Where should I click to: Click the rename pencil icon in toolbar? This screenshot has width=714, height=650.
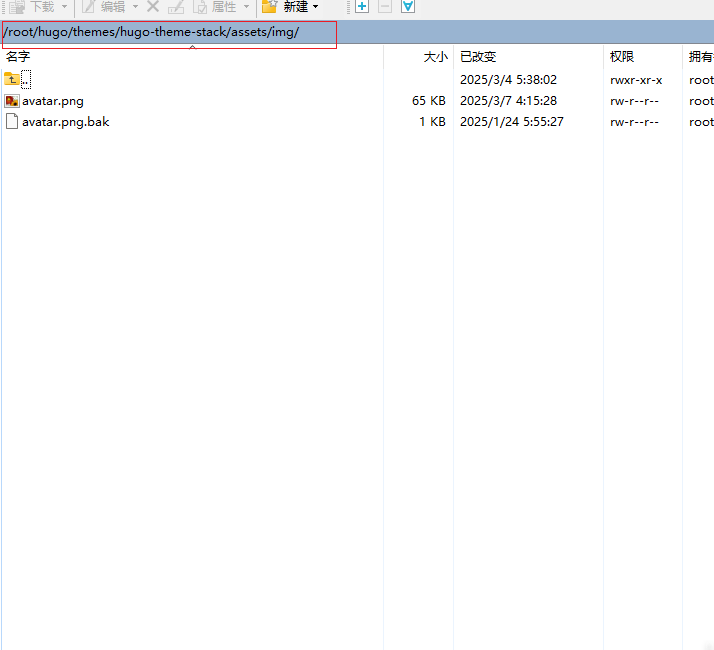tap(176, 7)
